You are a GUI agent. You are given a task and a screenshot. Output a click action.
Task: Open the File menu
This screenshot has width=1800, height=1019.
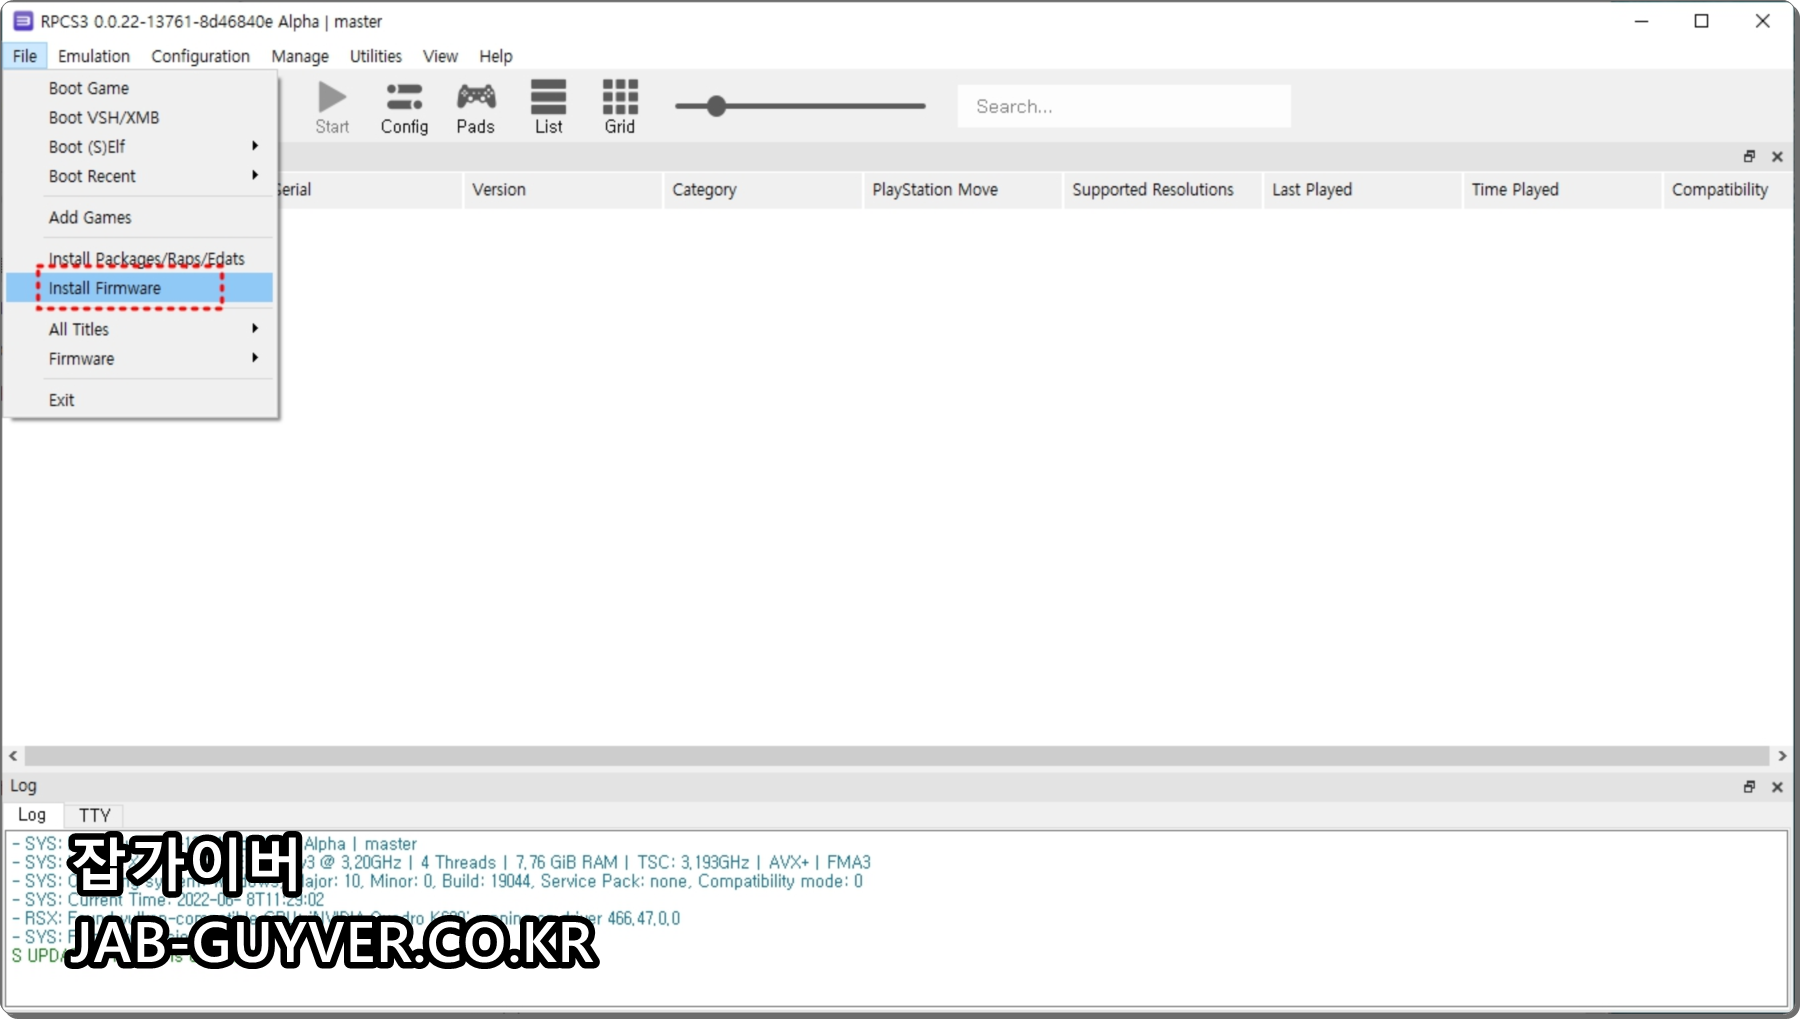pos(25,56)
